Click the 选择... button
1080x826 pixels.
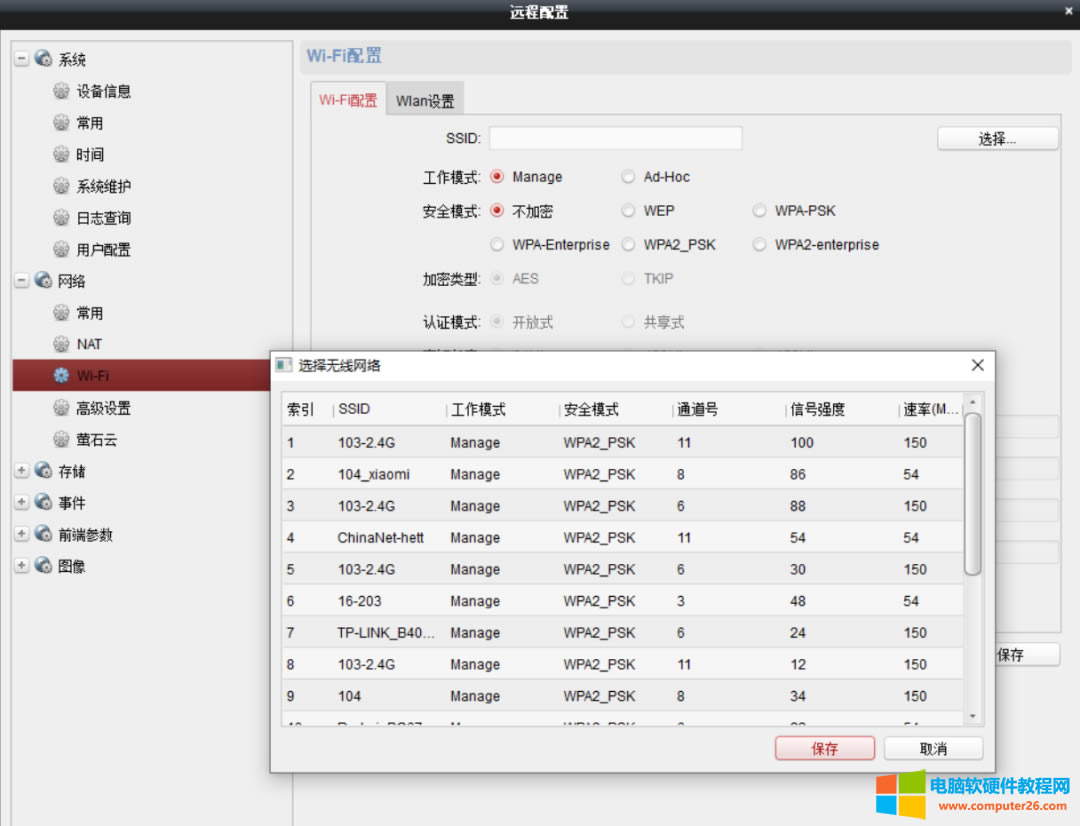click(x=997, y=139)
